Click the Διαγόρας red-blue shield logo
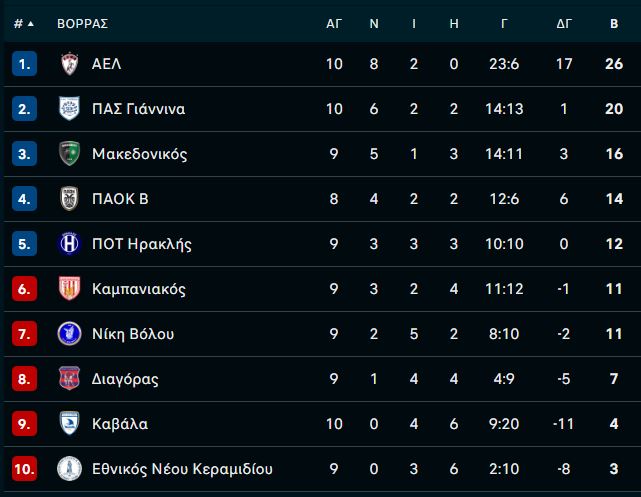Viewport: 641px width, 497px height. tap(69, 378)
